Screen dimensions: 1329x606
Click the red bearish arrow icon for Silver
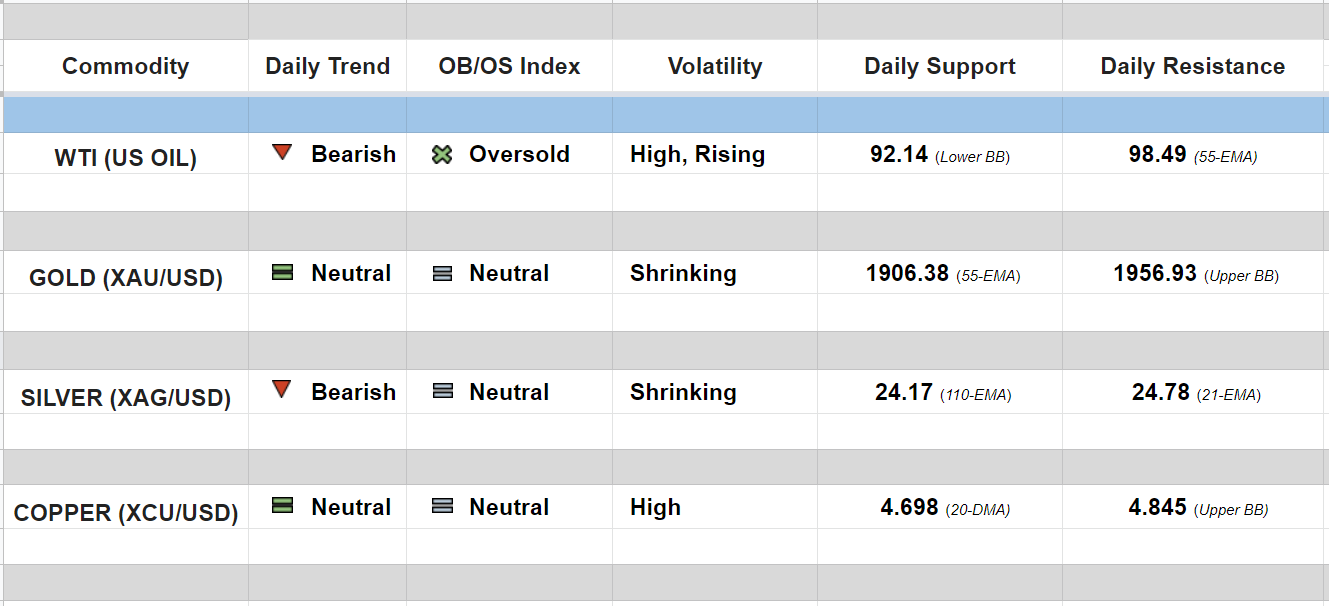click(283, 390)
